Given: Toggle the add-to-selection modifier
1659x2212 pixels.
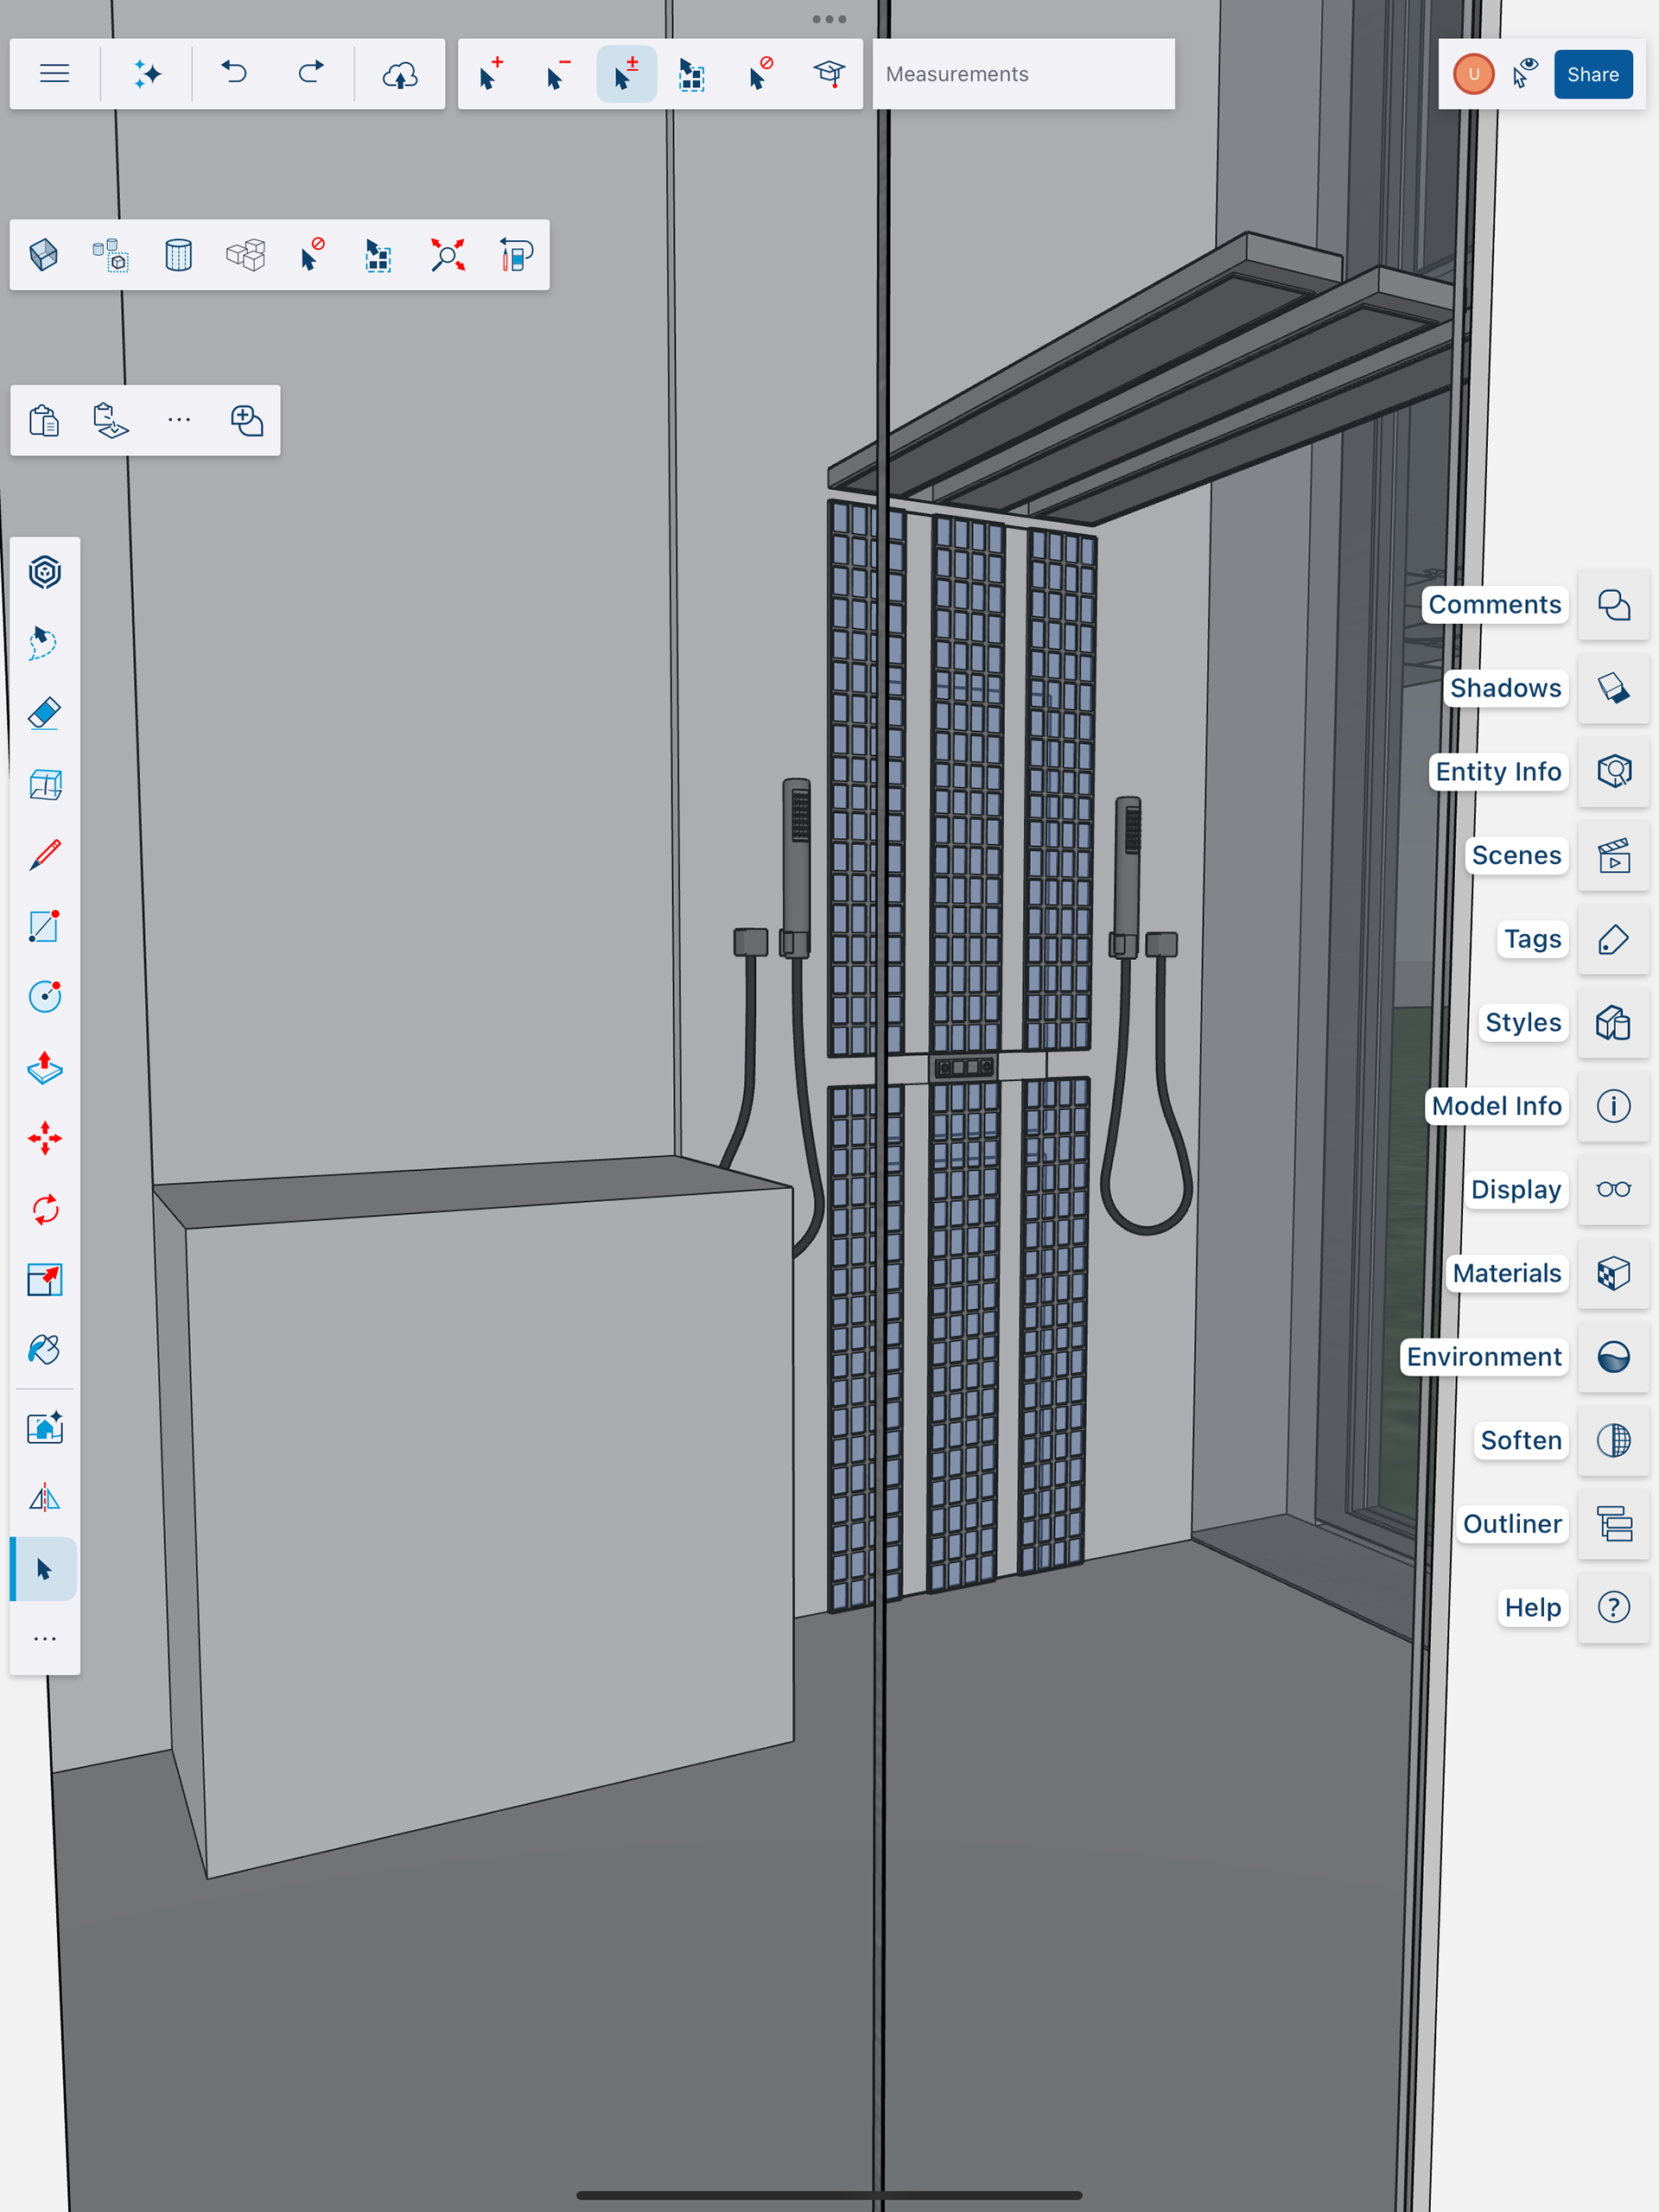Looking at the screenshot, I should tap(490, 74).
